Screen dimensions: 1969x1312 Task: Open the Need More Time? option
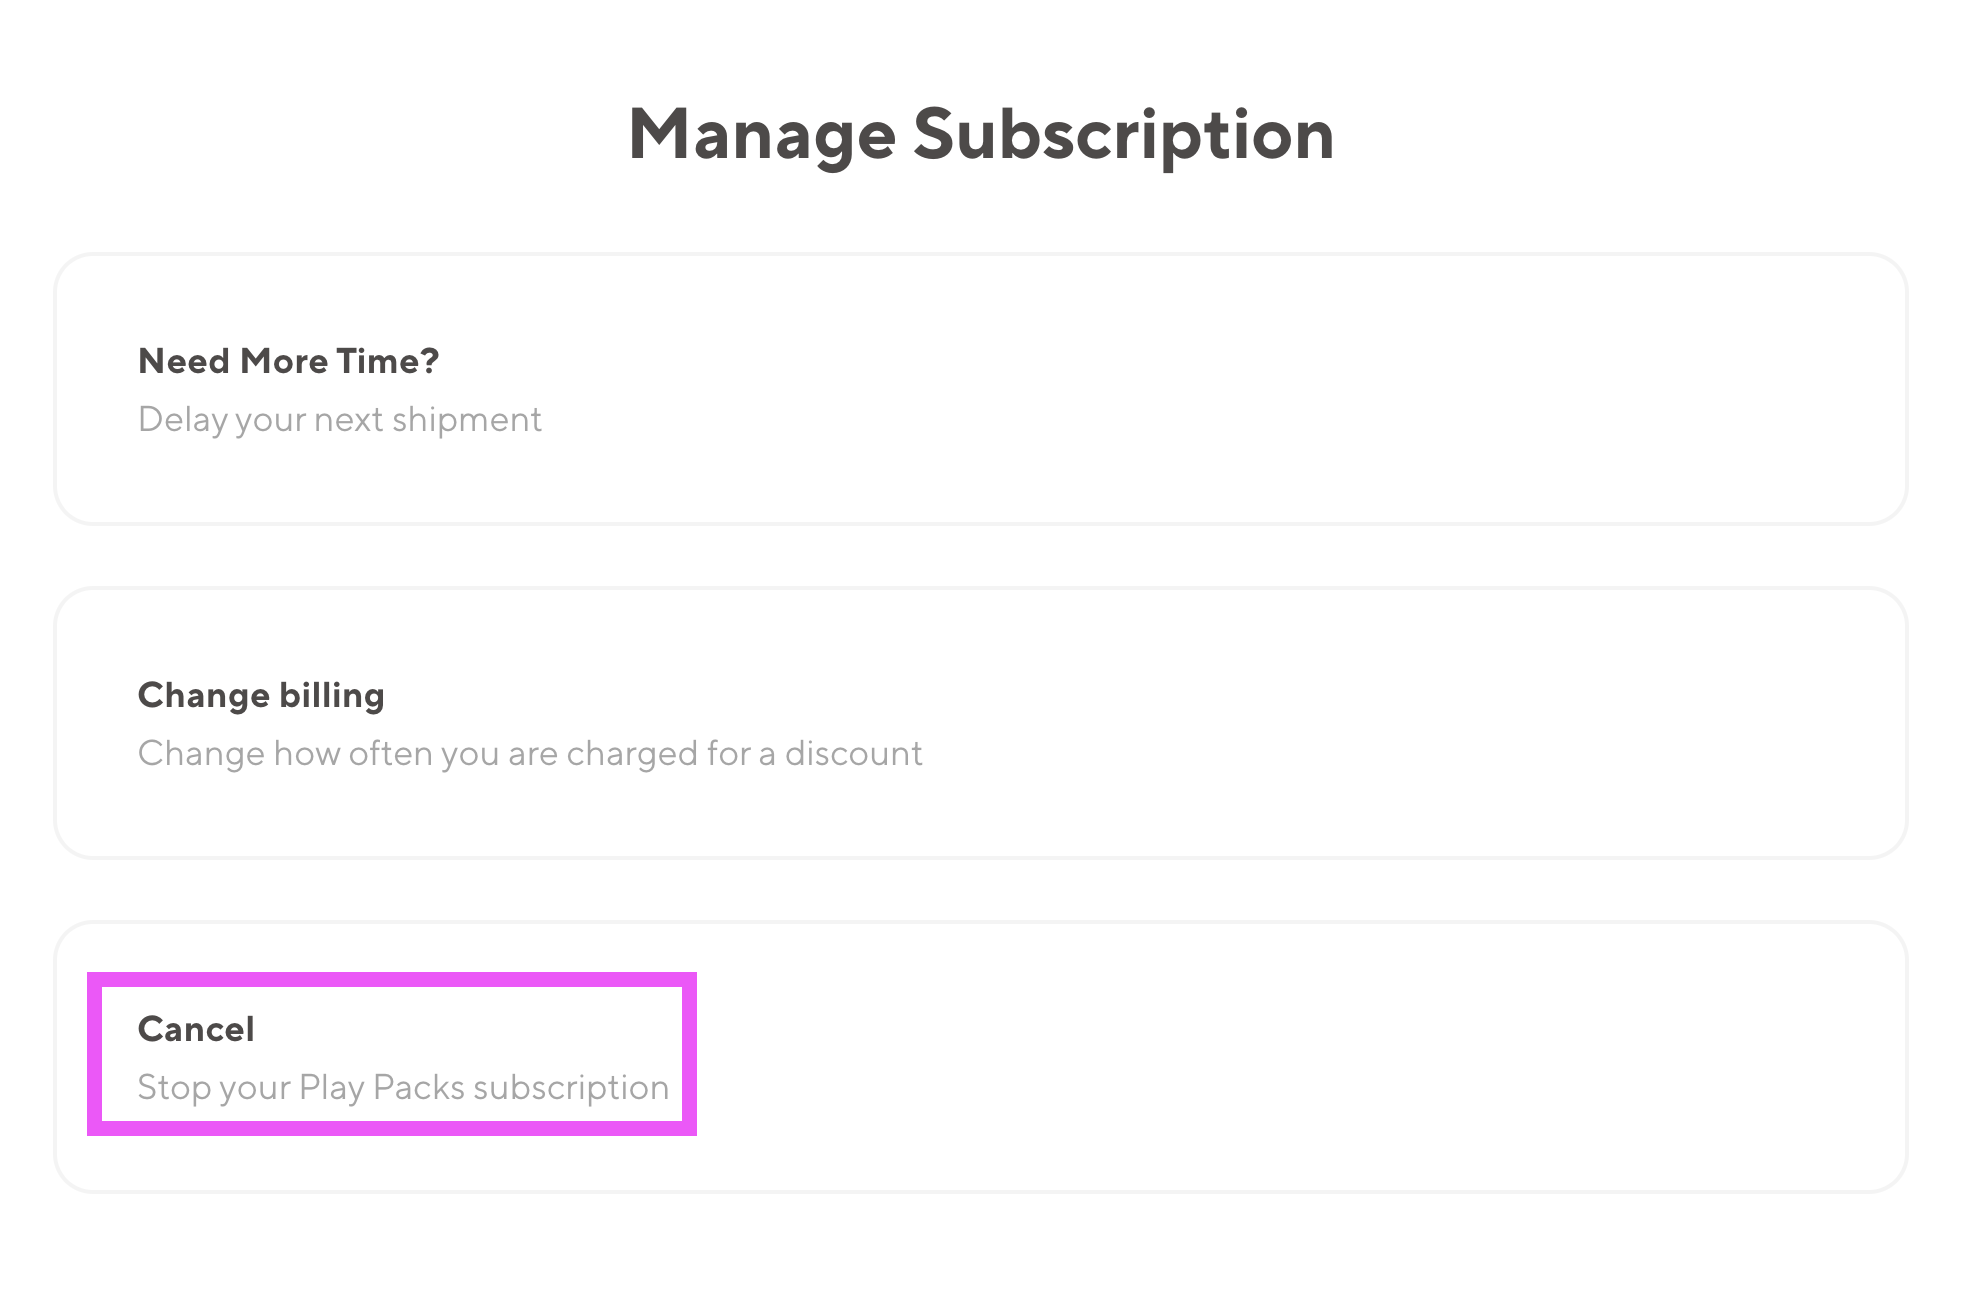(x=980, y=389)
